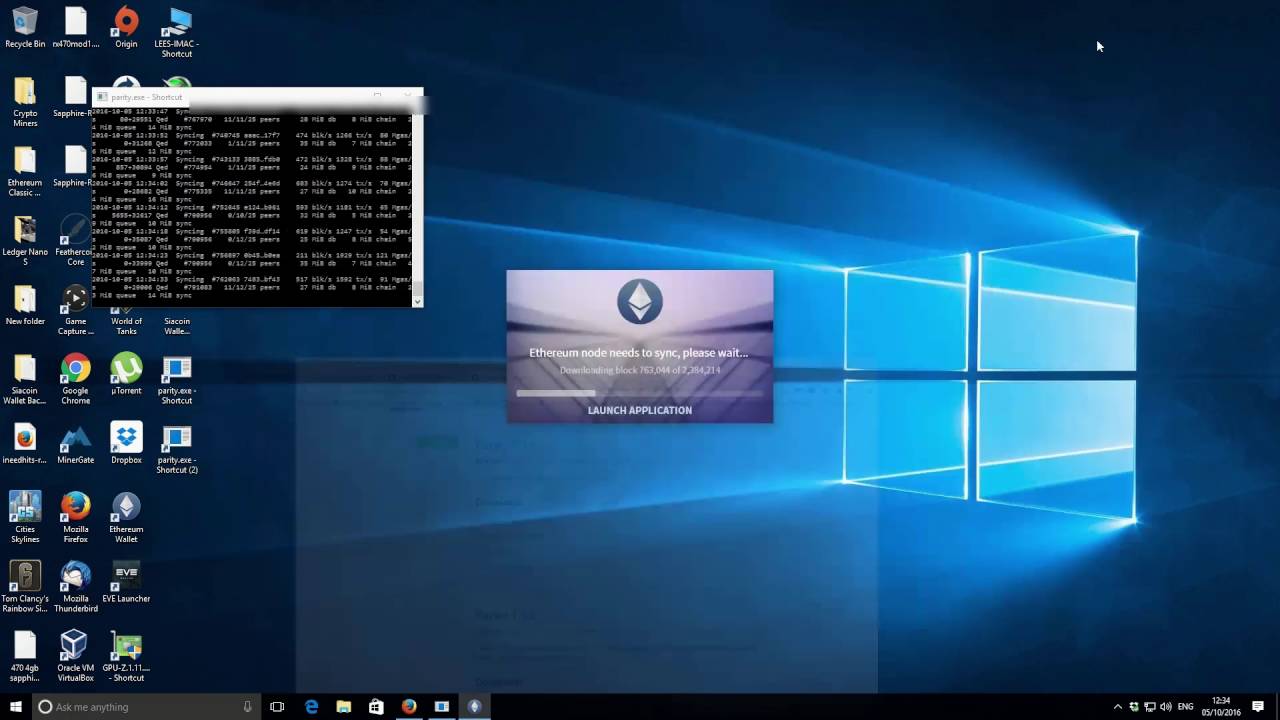1280x720 pixels.
Task: Open the volume control in system tray
Action: (1166, 707)
